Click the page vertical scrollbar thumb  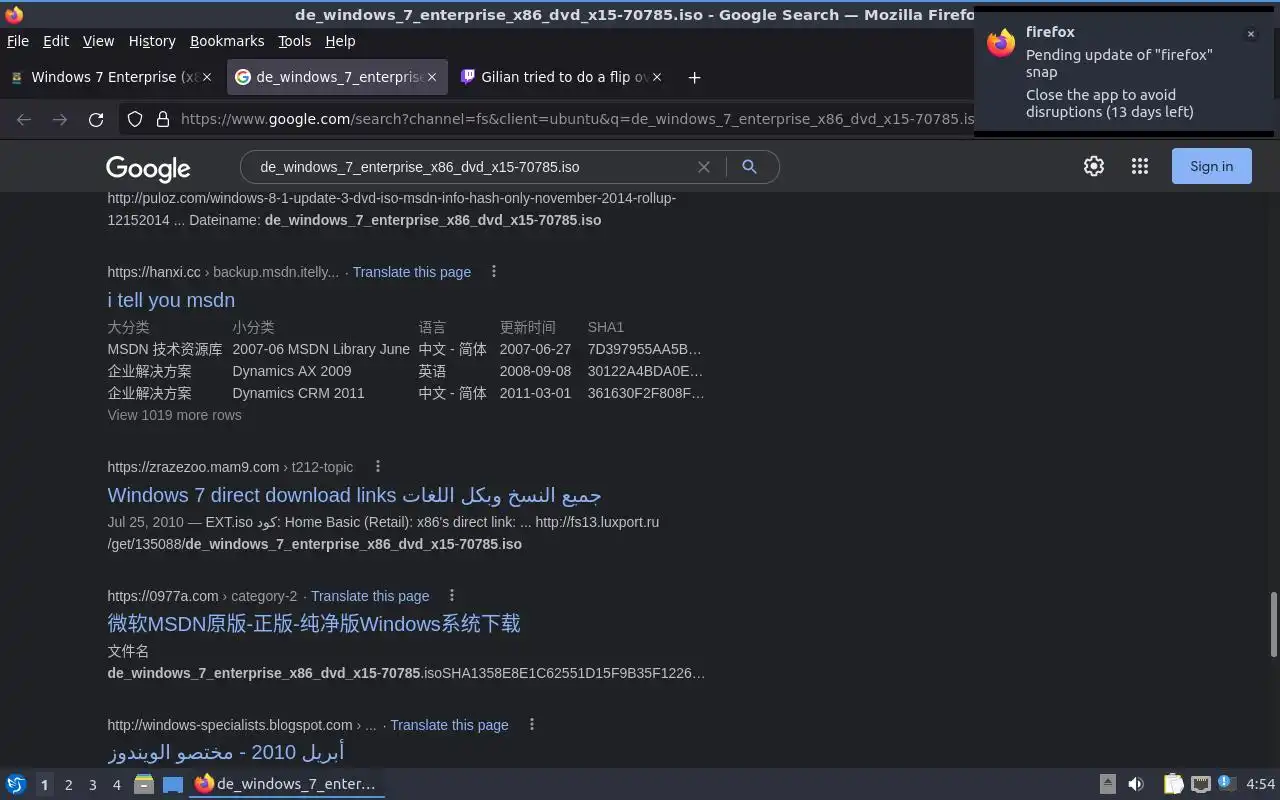[x=1273, y=625]
